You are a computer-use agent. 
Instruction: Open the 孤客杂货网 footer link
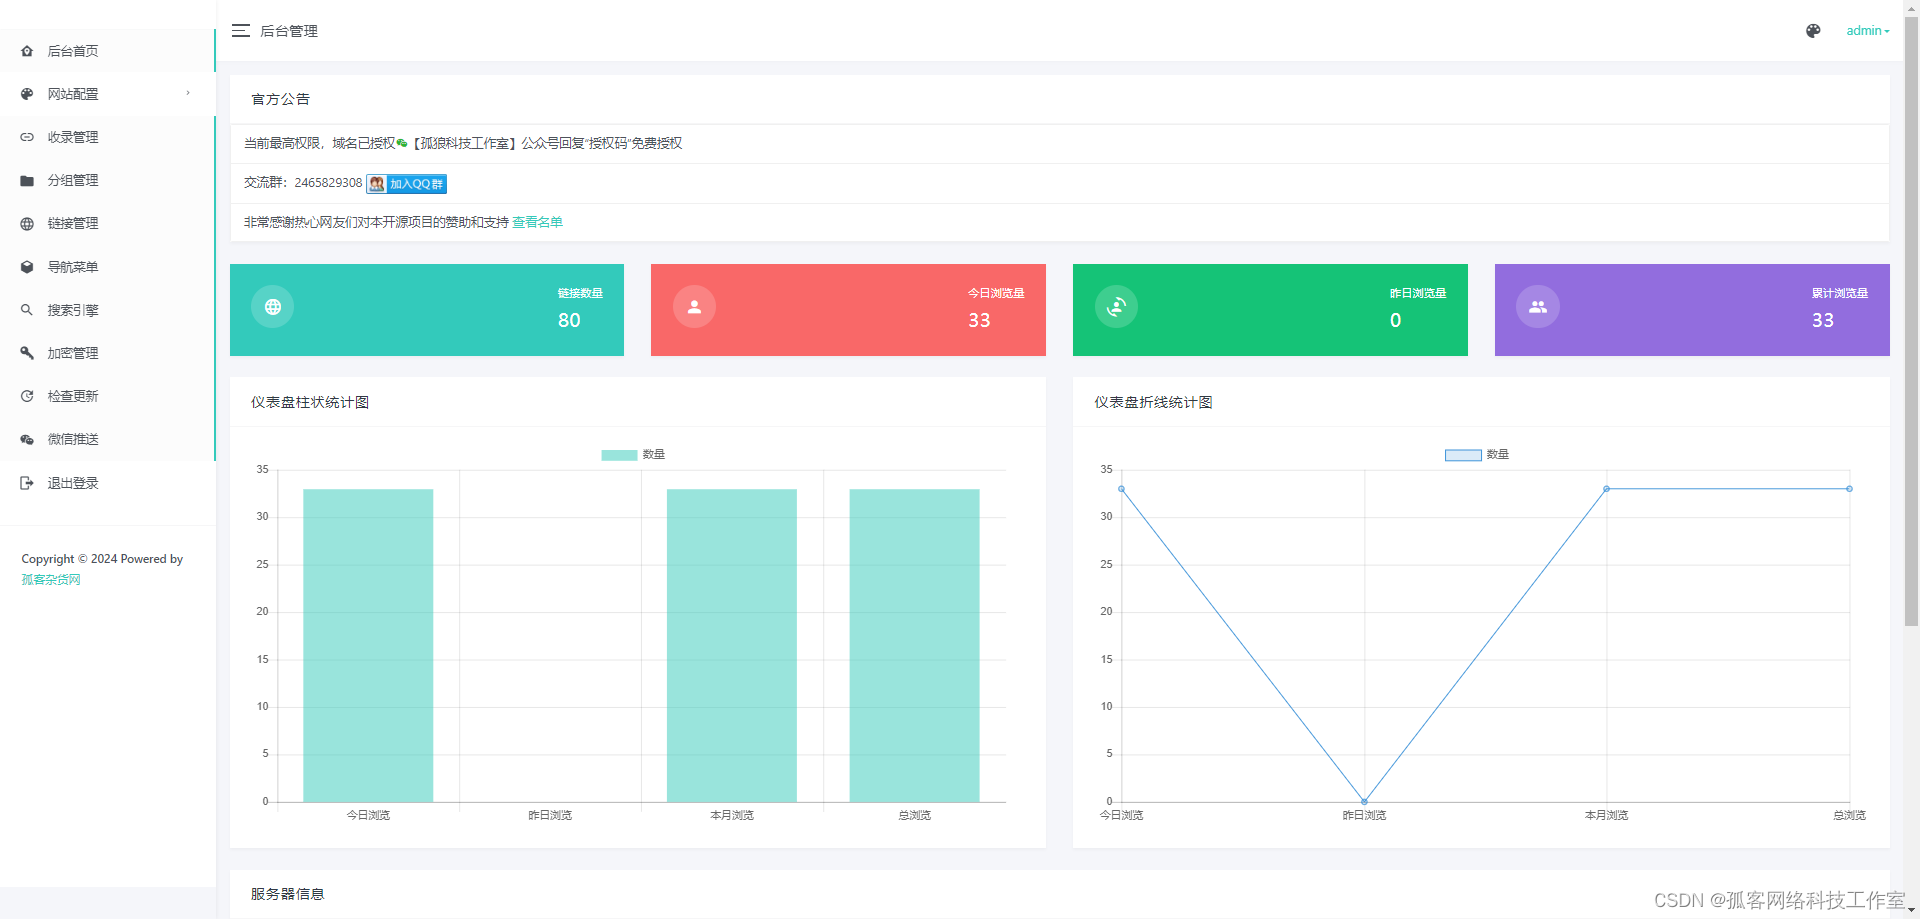click(51, 580)
